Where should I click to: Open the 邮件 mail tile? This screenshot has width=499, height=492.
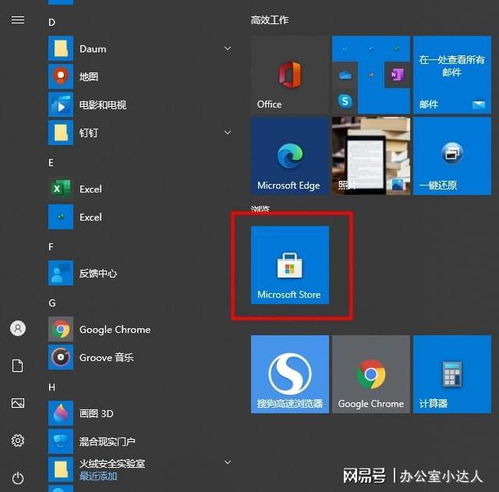[x=452, y=75]
